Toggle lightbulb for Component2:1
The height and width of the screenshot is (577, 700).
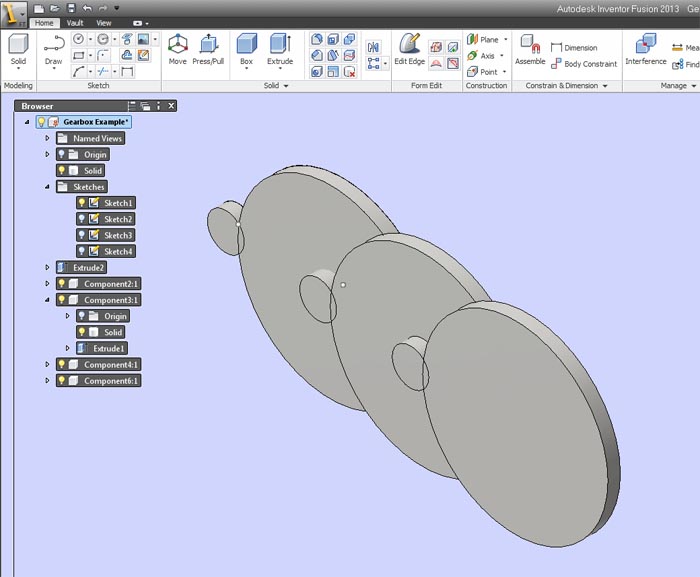(62, 284)
